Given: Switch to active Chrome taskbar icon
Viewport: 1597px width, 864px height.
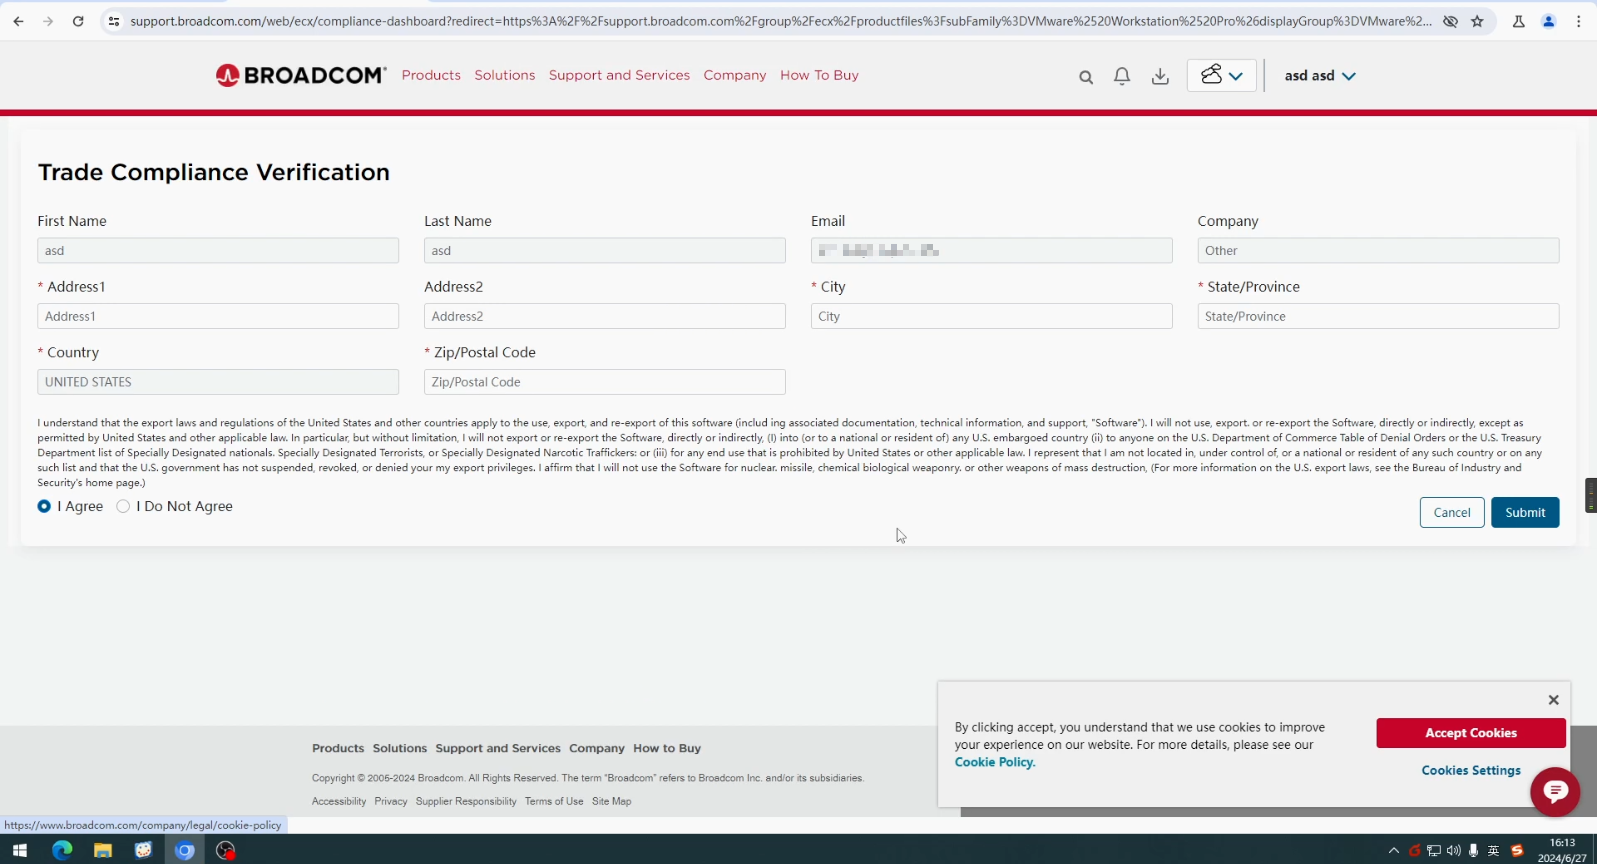Looking at the screenshot, I should 184,850.
